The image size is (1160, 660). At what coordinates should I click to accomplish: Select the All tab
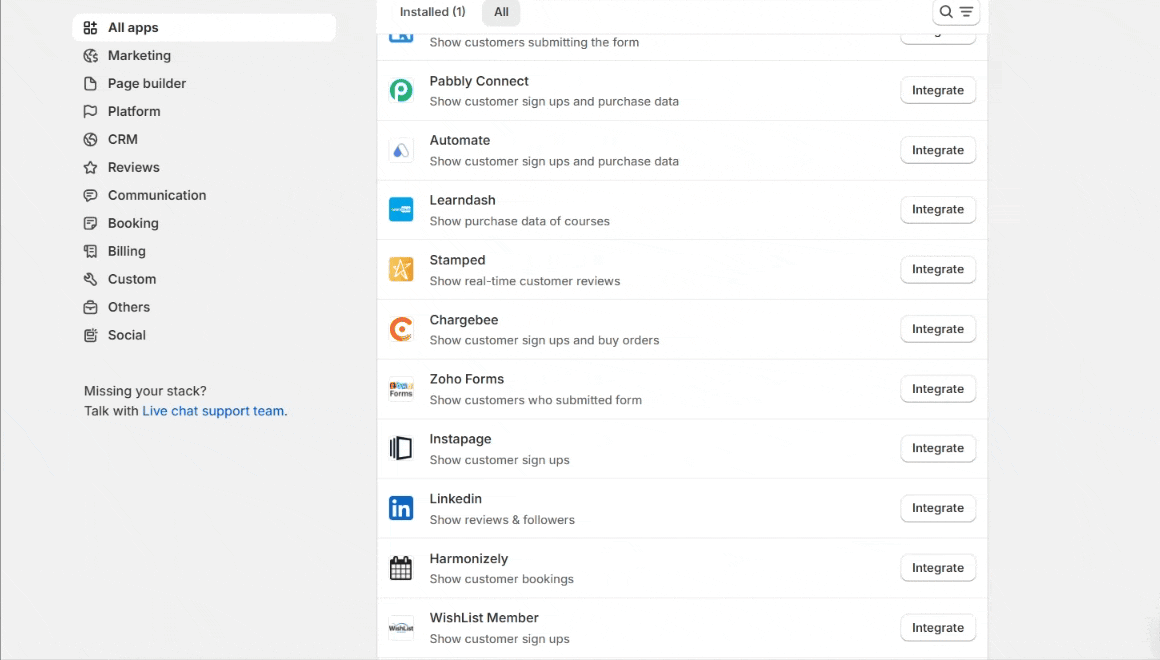[x=501, y=12]
